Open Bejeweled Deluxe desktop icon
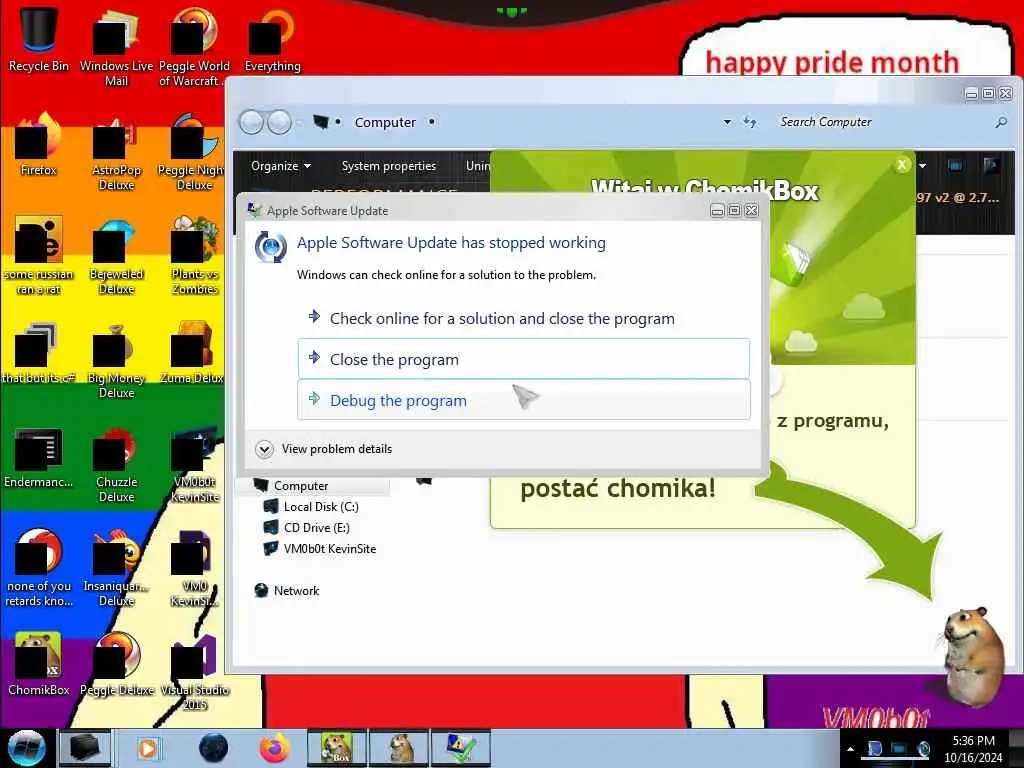 (x=116, y=255)
